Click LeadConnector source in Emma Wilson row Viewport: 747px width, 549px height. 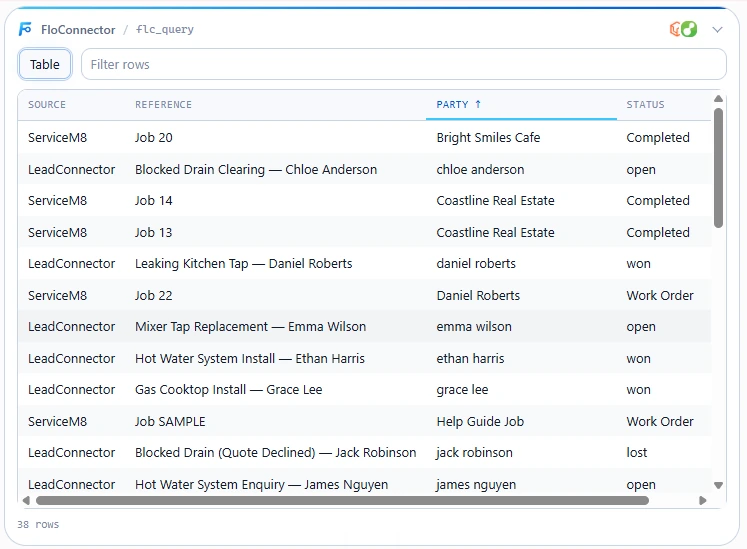point(71,326)
